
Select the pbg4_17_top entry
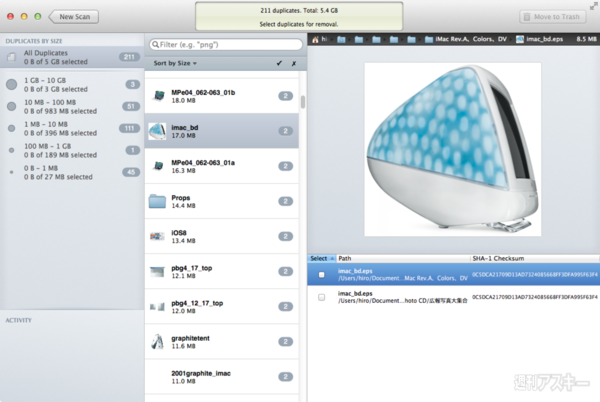[x=222, y=272]
